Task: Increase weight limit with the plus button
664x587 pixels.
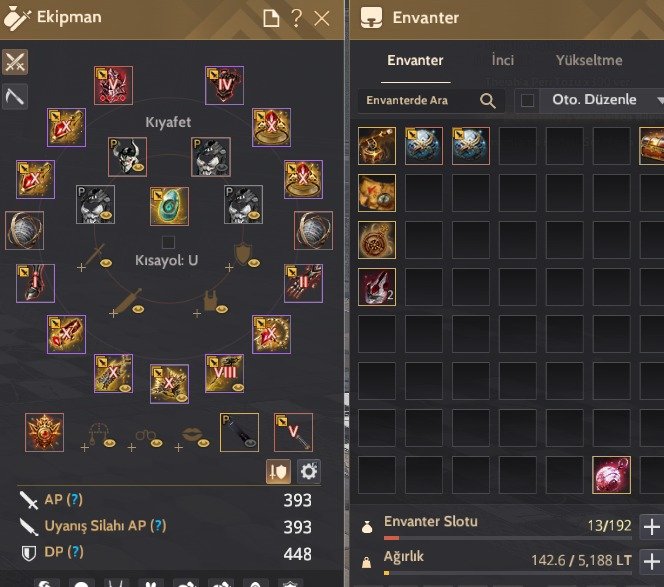Action: (651, 561)
